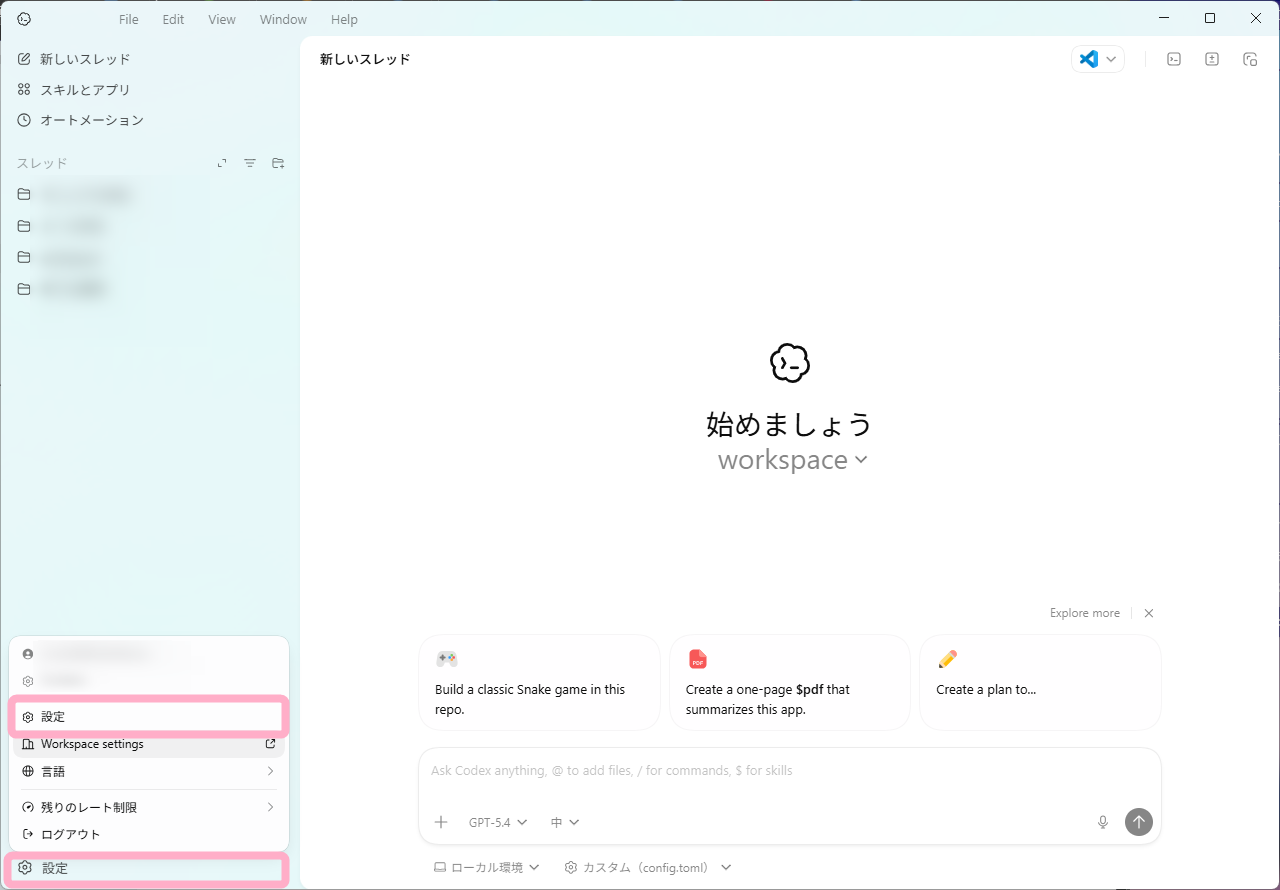1280x890 pixels.
Task: Open the ローカル環境 environment dropdown
Action: 486,867
